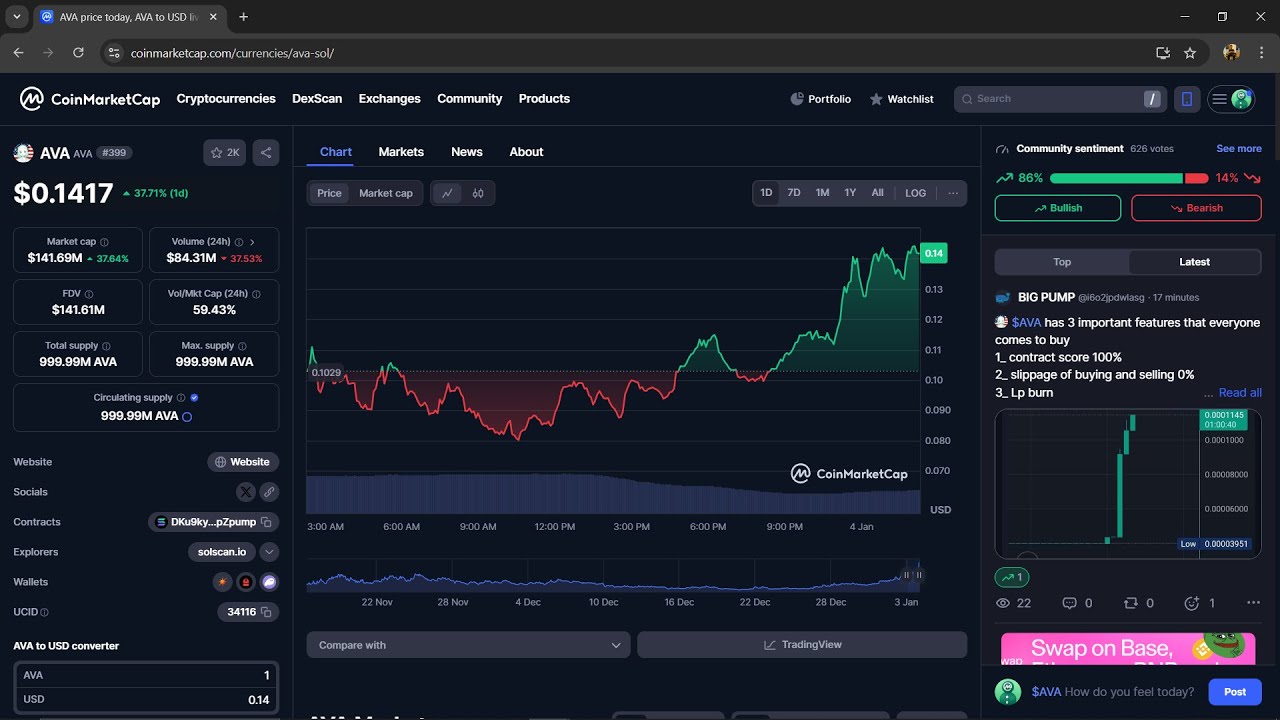Viewport: 1280px width, 720px height.
Task: Expand Volume (24h) details chevron
Action: 252,242
